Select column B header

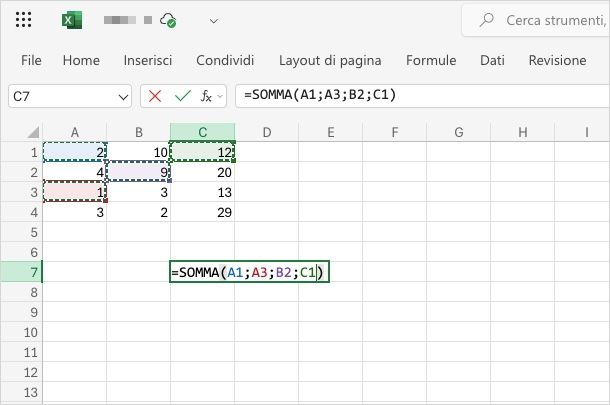138,132
